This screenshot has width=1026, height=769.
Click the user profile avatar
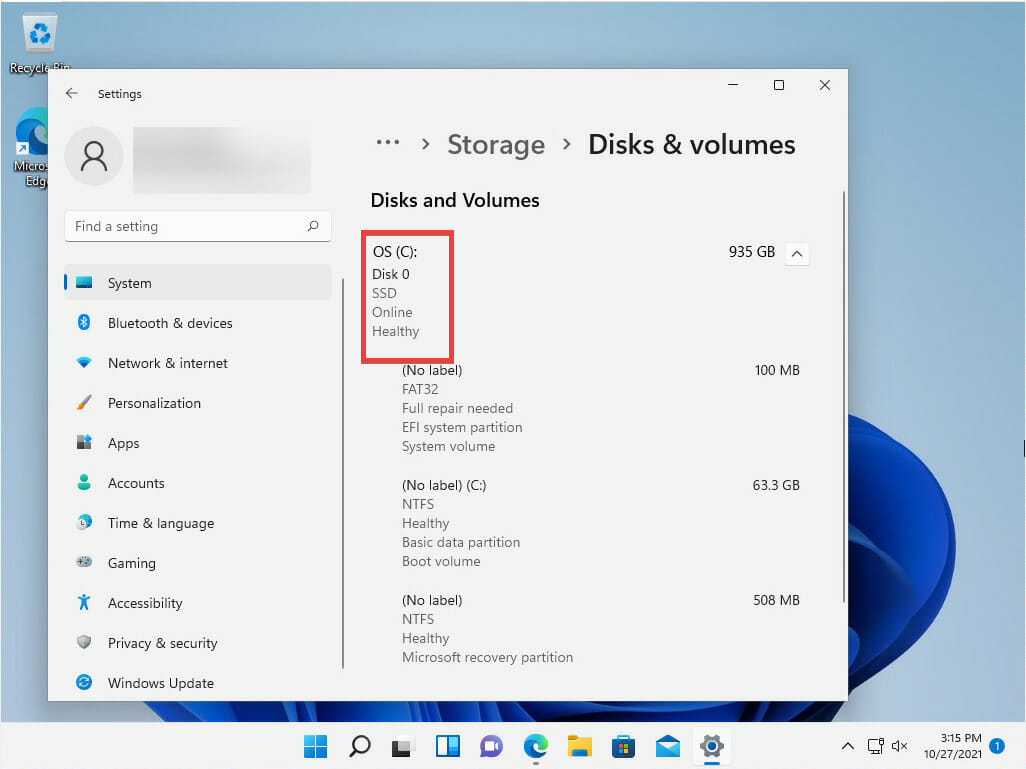click(94, 156)
